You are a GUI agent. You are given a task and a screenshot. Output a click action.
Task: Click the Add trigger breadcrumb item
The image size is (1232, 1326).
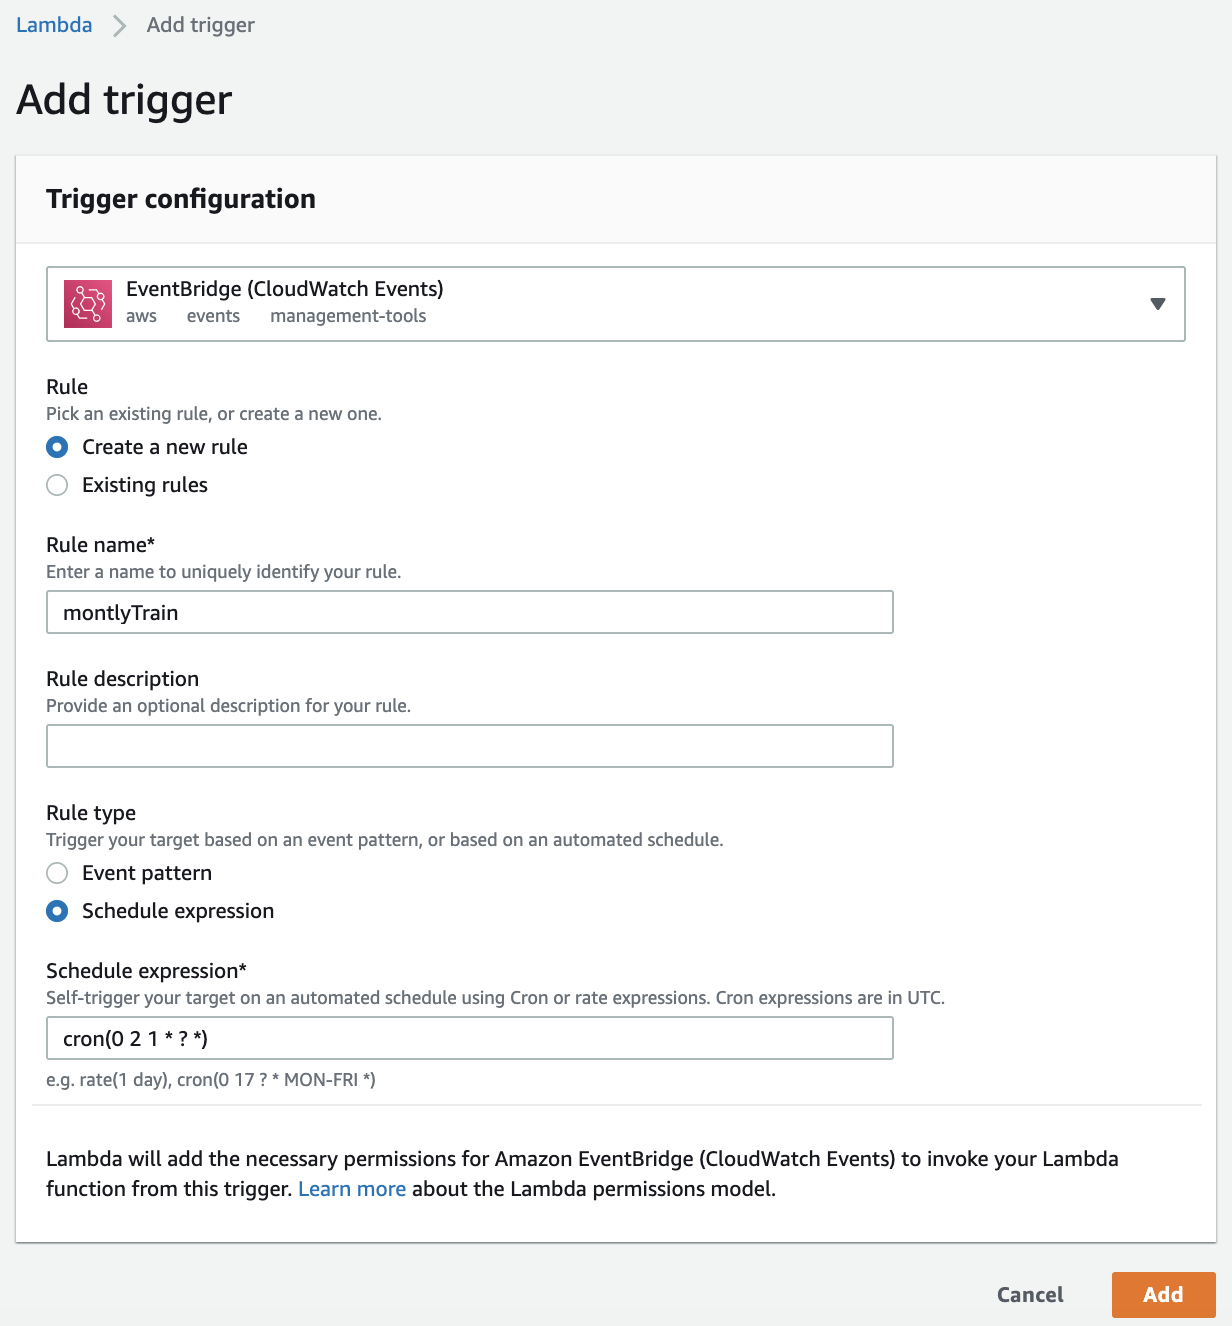coord(201,25)
